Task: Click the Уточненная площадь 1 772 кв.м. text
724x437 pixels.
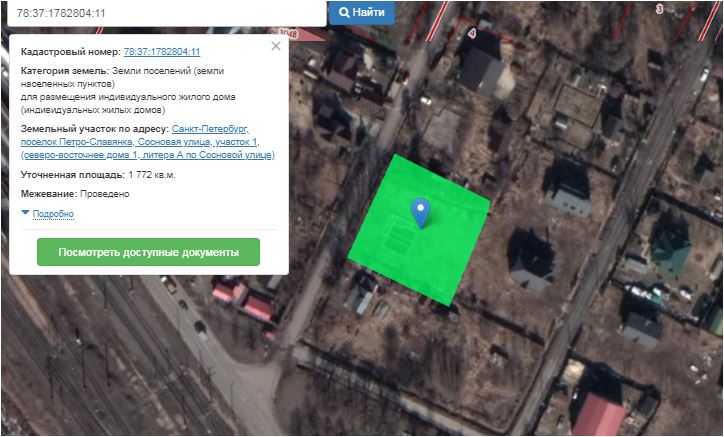Action: pos(98,175)
